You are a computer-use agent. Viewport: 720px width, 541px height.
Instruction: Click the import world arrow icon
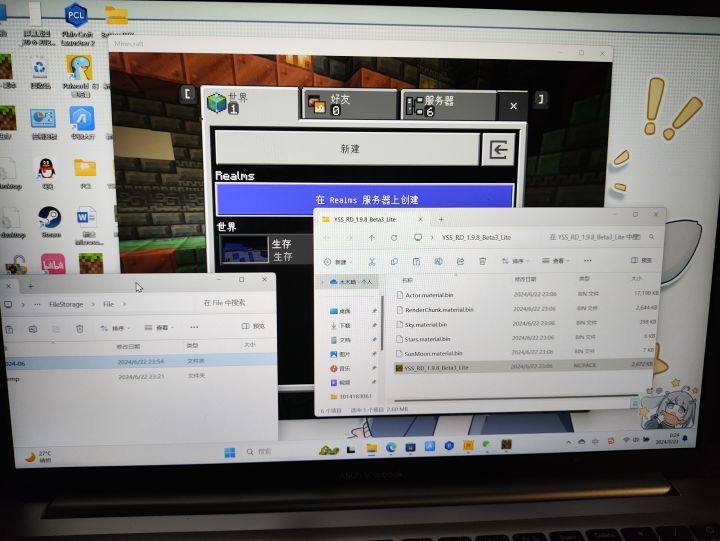tap(499, 149)
